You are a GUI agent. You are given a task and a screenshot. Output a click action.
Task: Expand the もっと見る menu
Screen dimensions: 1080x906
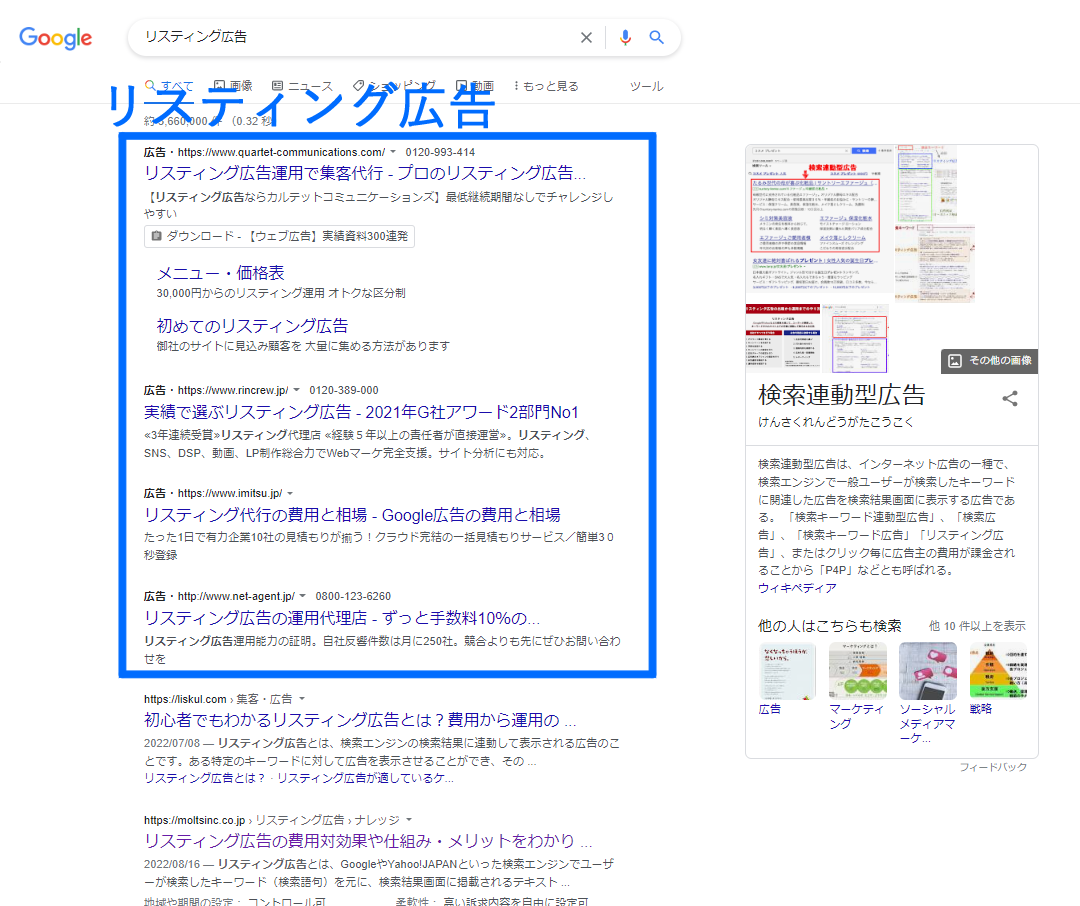pos(546,86)
